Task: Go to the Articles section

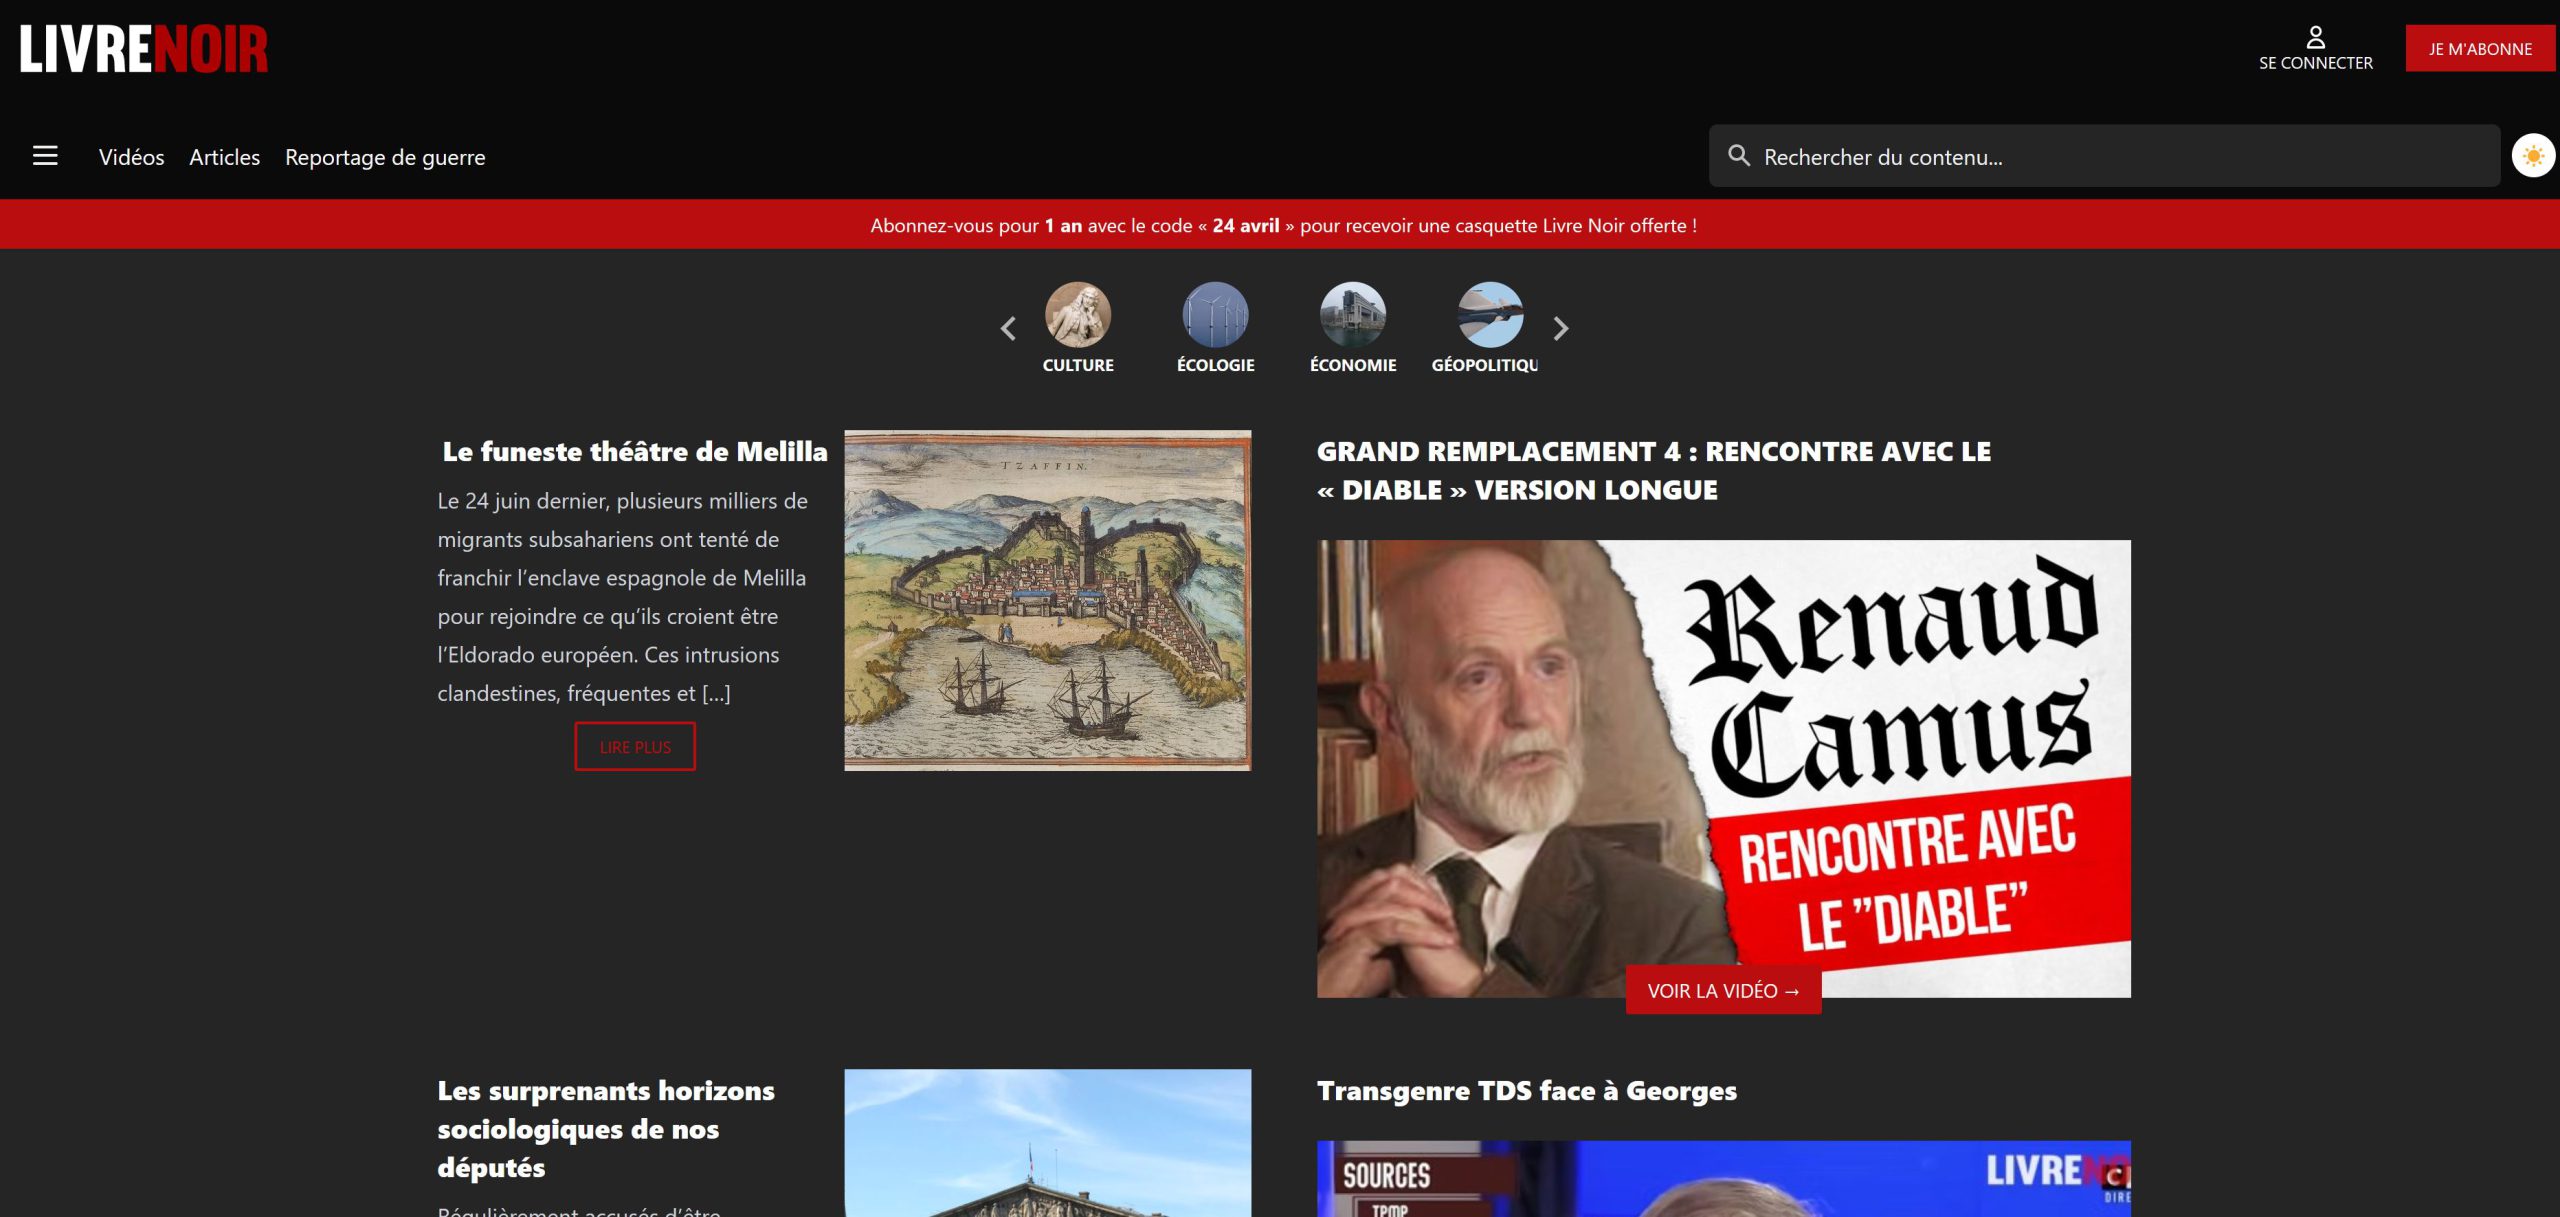Action: 225,157
